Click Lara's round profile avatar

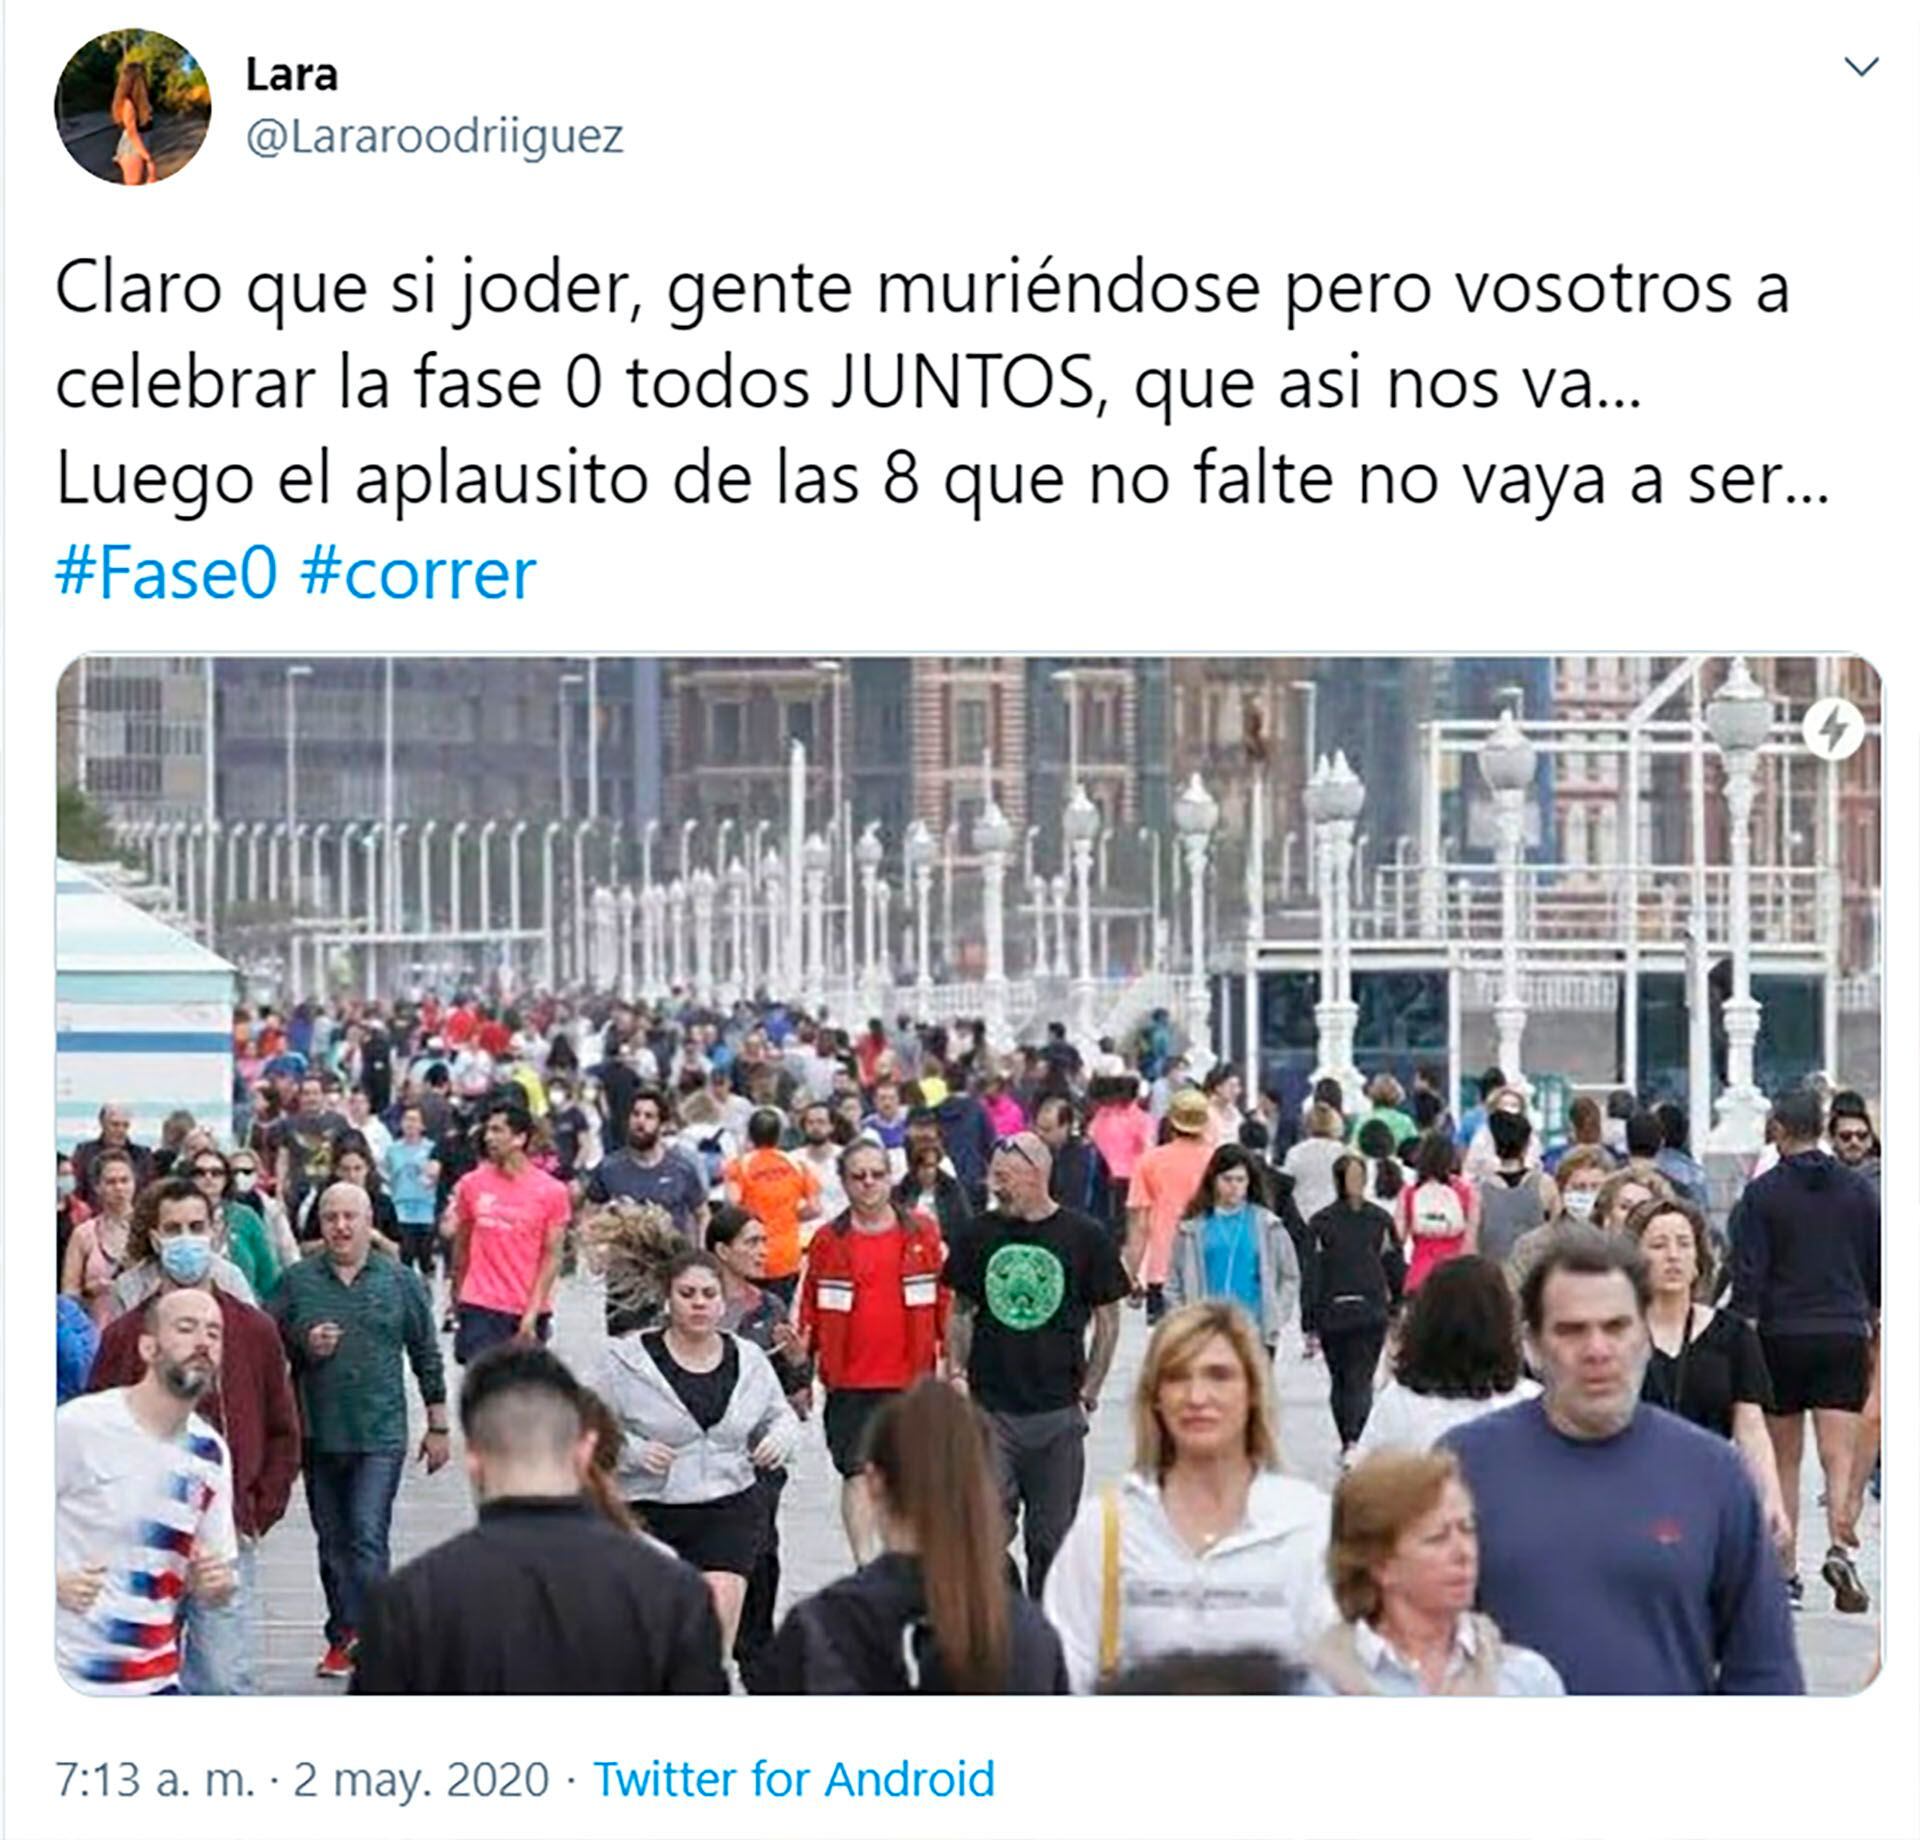tap(132, 107)
